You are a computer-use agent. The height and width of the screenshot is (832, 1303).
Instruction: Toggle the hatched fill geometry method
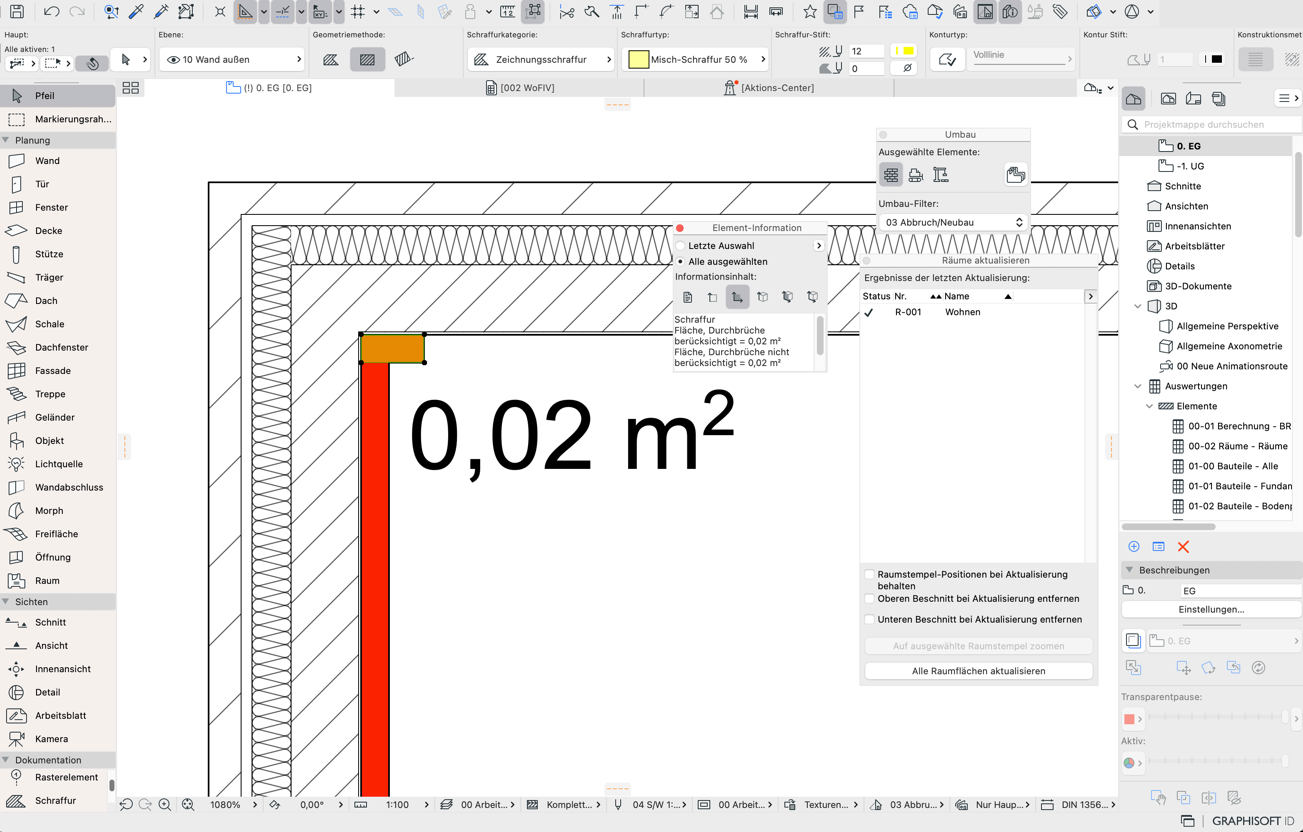367,60
